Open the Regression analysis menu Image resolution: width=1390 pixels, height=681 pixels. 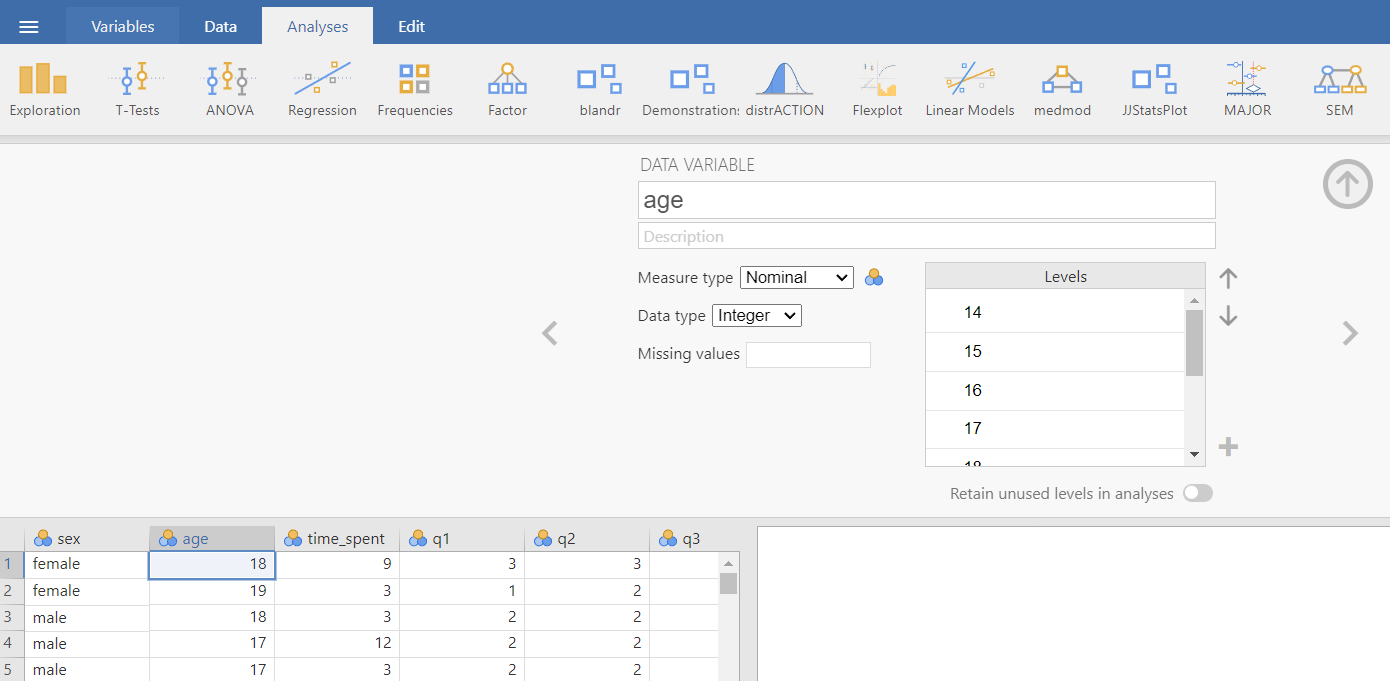(x=322, y=90)
